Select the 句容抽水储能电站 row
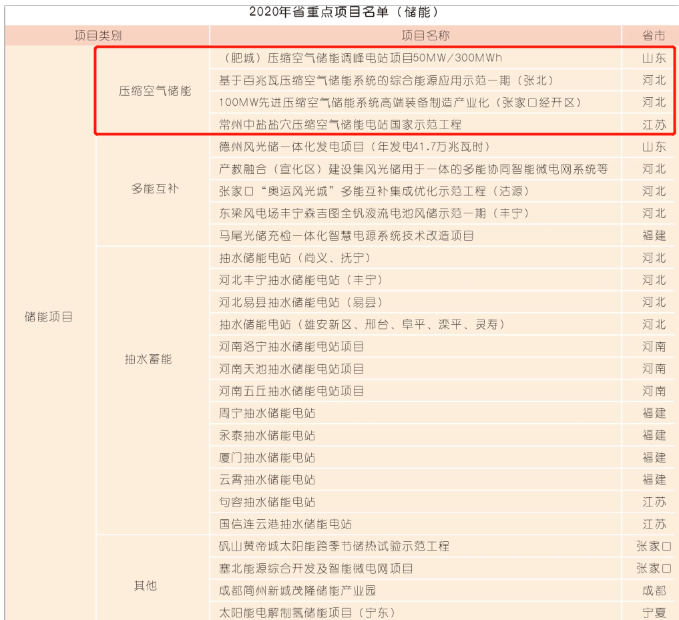The width and height of the screenshot is (679, 620). coord(267,501)
